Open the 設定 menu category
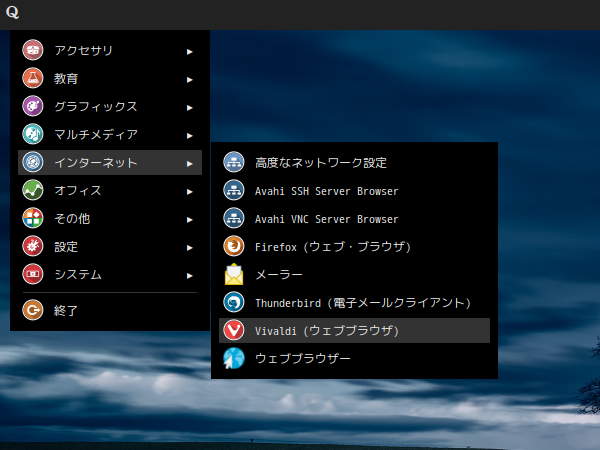This screenshot has width=600, height=450. (110, 246)
